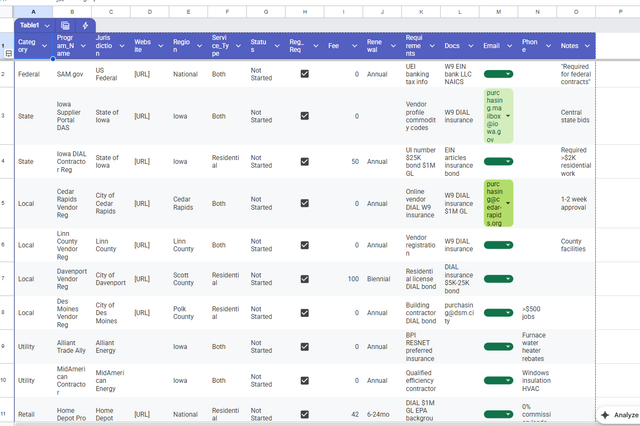Open the [URL] link in Cedar Rapids Vendor row
Image resolution: width=640 pixels, height=426 pixels.
click(x=142, y=203)
